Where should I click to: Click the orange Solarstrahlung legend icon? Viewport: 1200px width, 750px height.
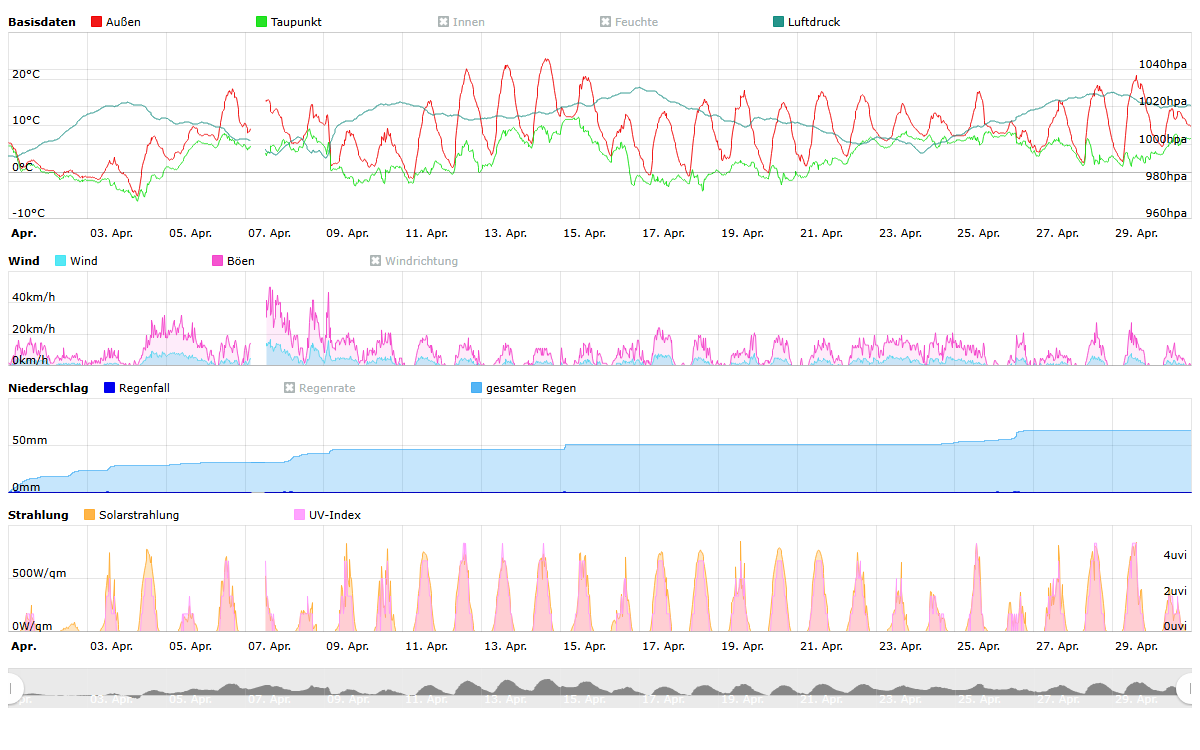pos(90,515)
